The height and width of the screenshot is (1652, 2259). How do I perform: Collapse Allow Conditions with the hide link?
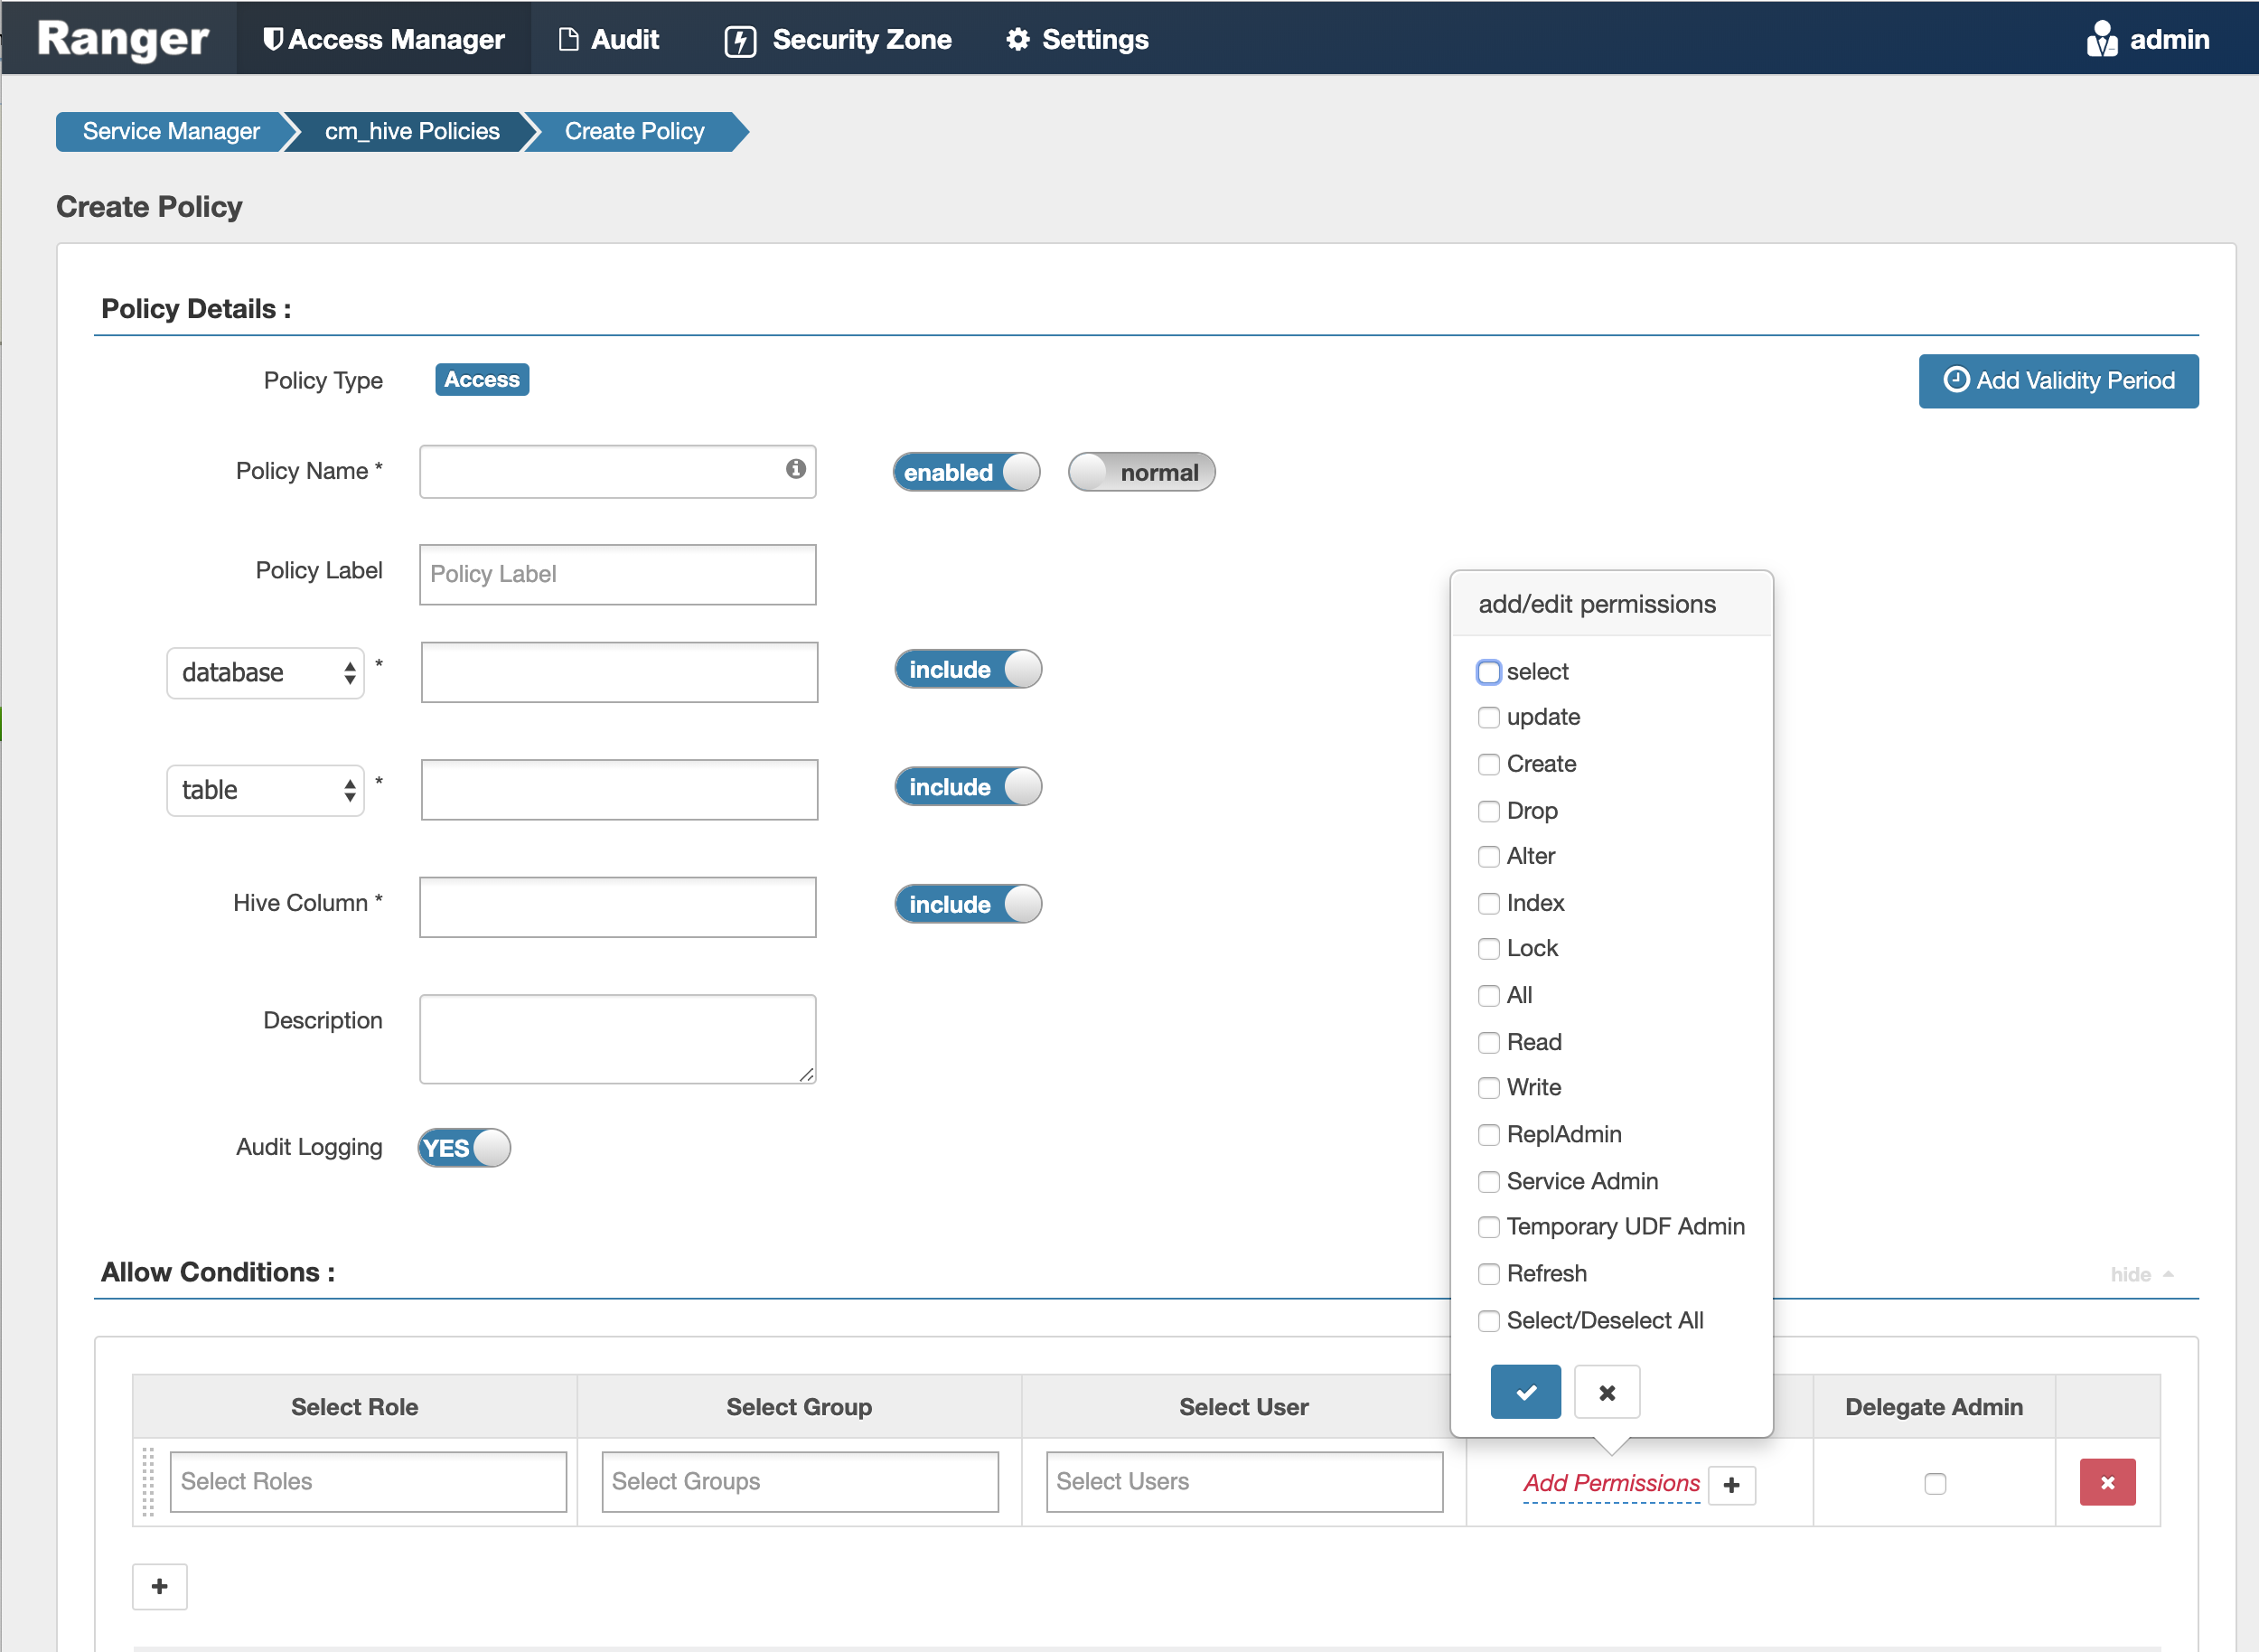point(2132,1274)
